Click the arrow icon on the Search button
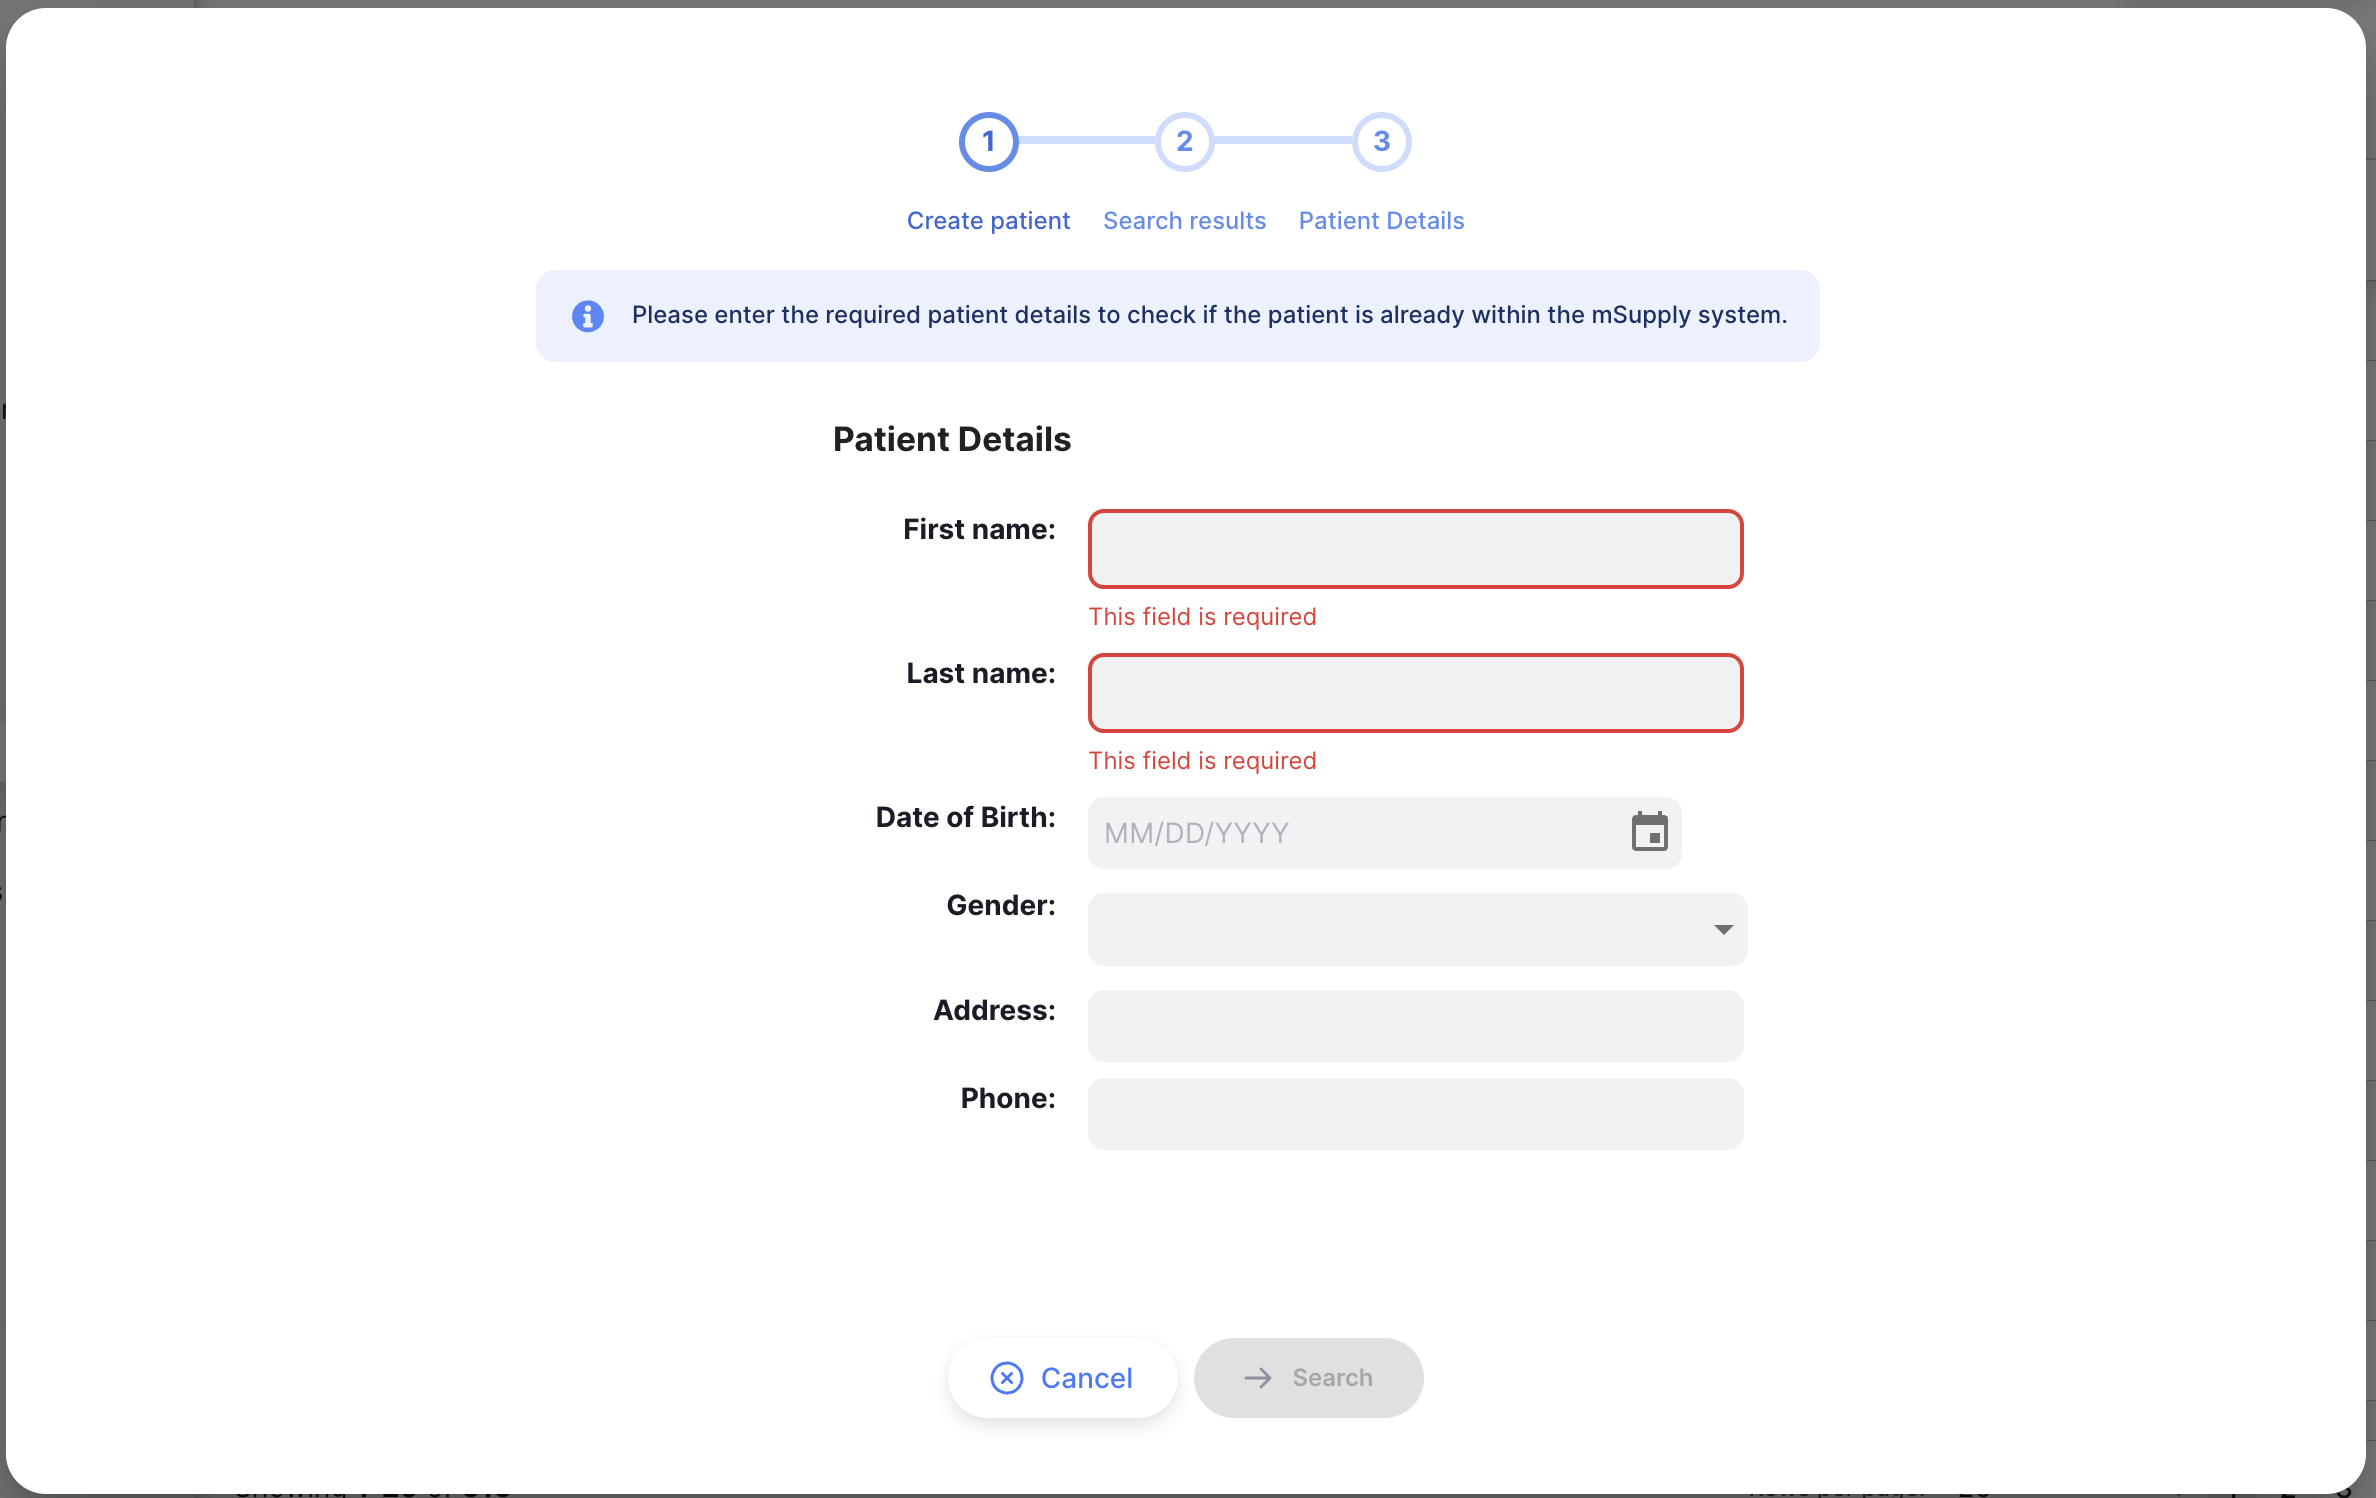Screen dimensions: 2376x1498 tap(1258, 1378)
